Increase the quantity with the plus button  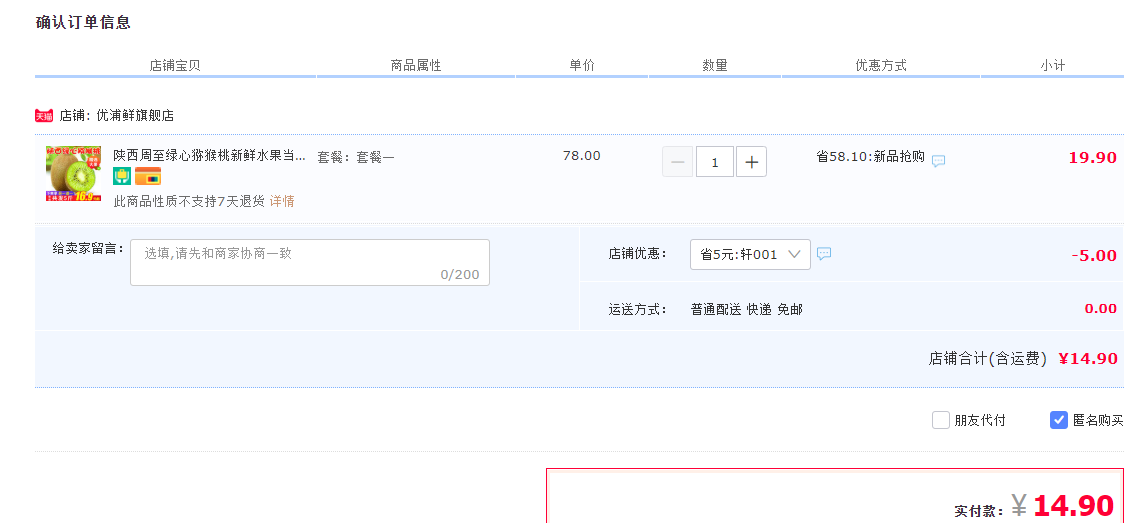pos(751,162)
